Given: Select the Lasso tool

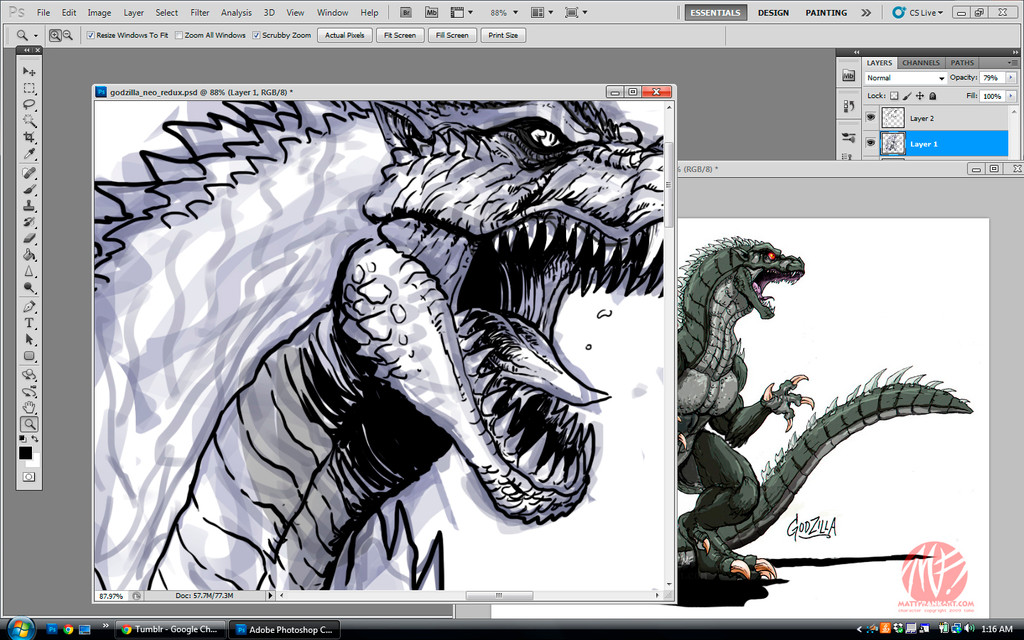Looking at the screenshot, I should pos(29,104).
